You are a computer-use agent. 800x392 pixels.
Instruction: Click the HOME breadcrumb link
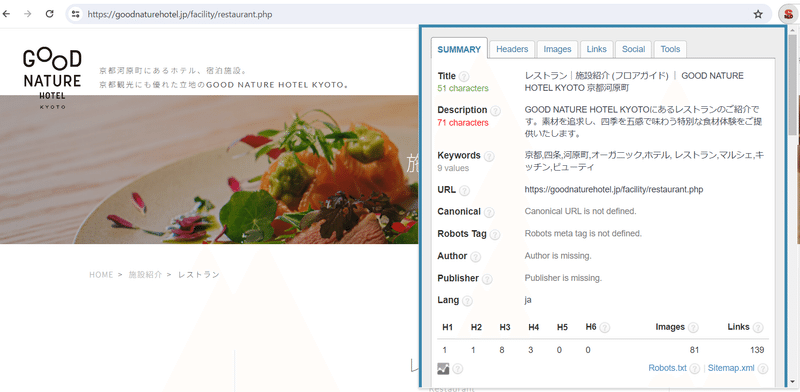coord(101,275)
